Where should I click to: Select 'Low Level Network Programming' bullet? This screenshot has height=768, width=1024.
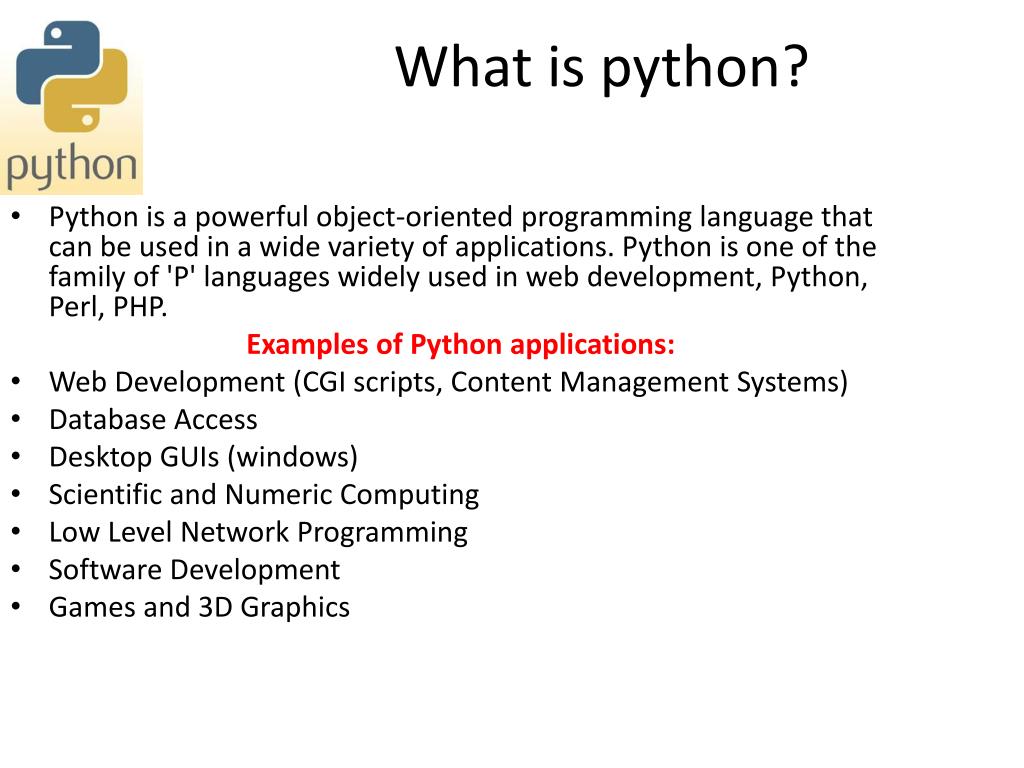coord(258,532)
